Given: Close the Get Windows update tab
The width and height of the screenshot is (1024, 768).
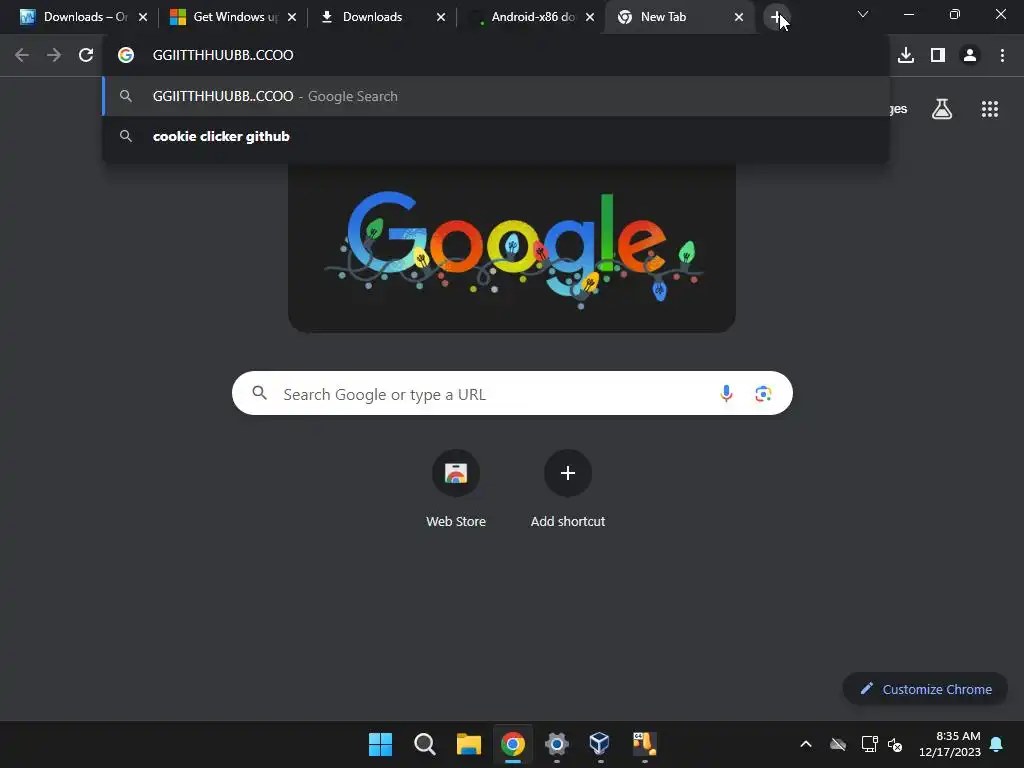Looking at the screenshot, I should click(292, 17).
